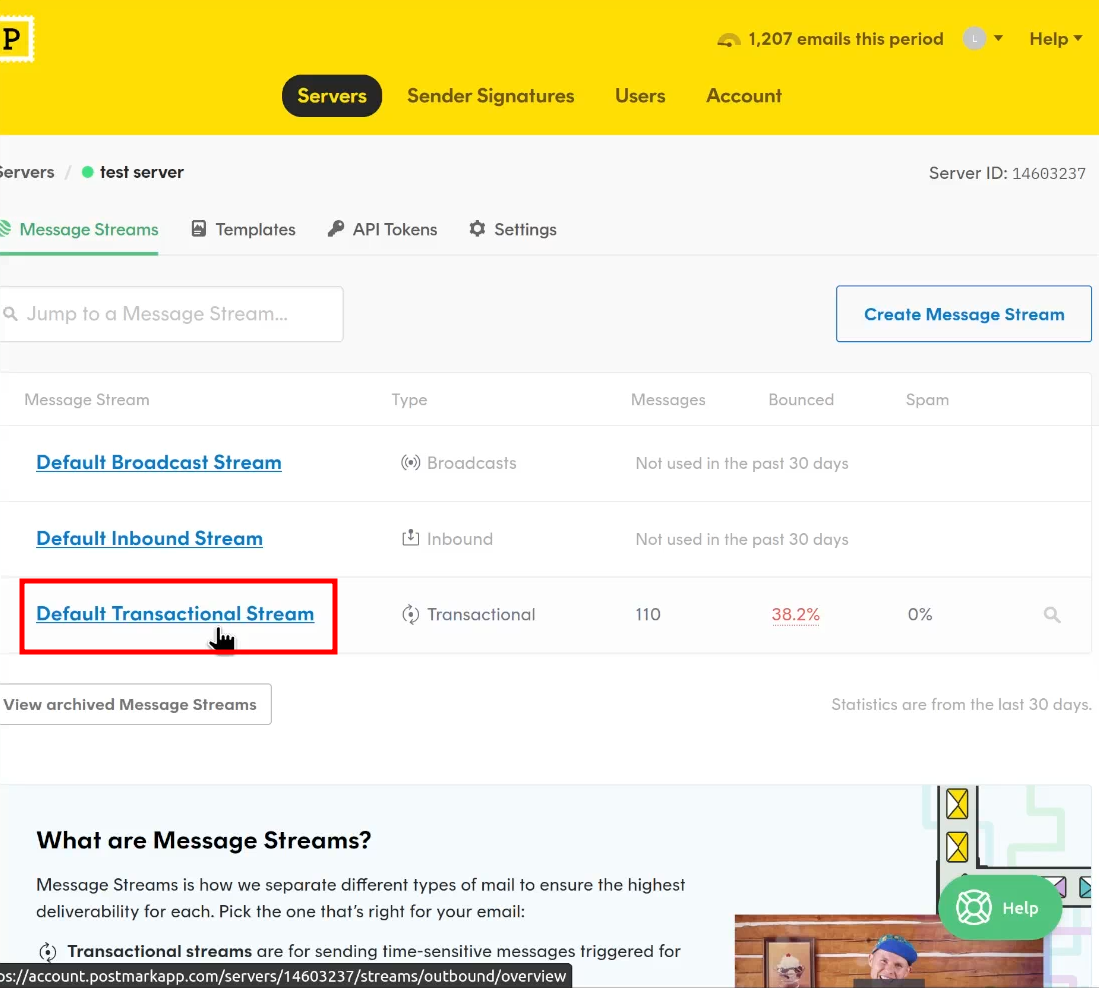Click the Transactional streams info icon

48,952
